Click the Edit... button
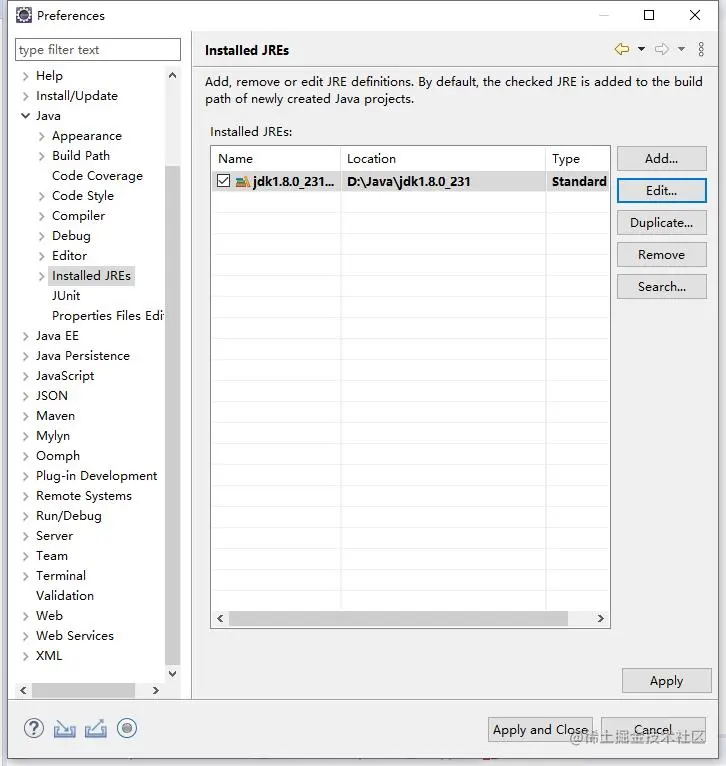The height and width of the screenshot is (766, 726). [x=662, y=191]
